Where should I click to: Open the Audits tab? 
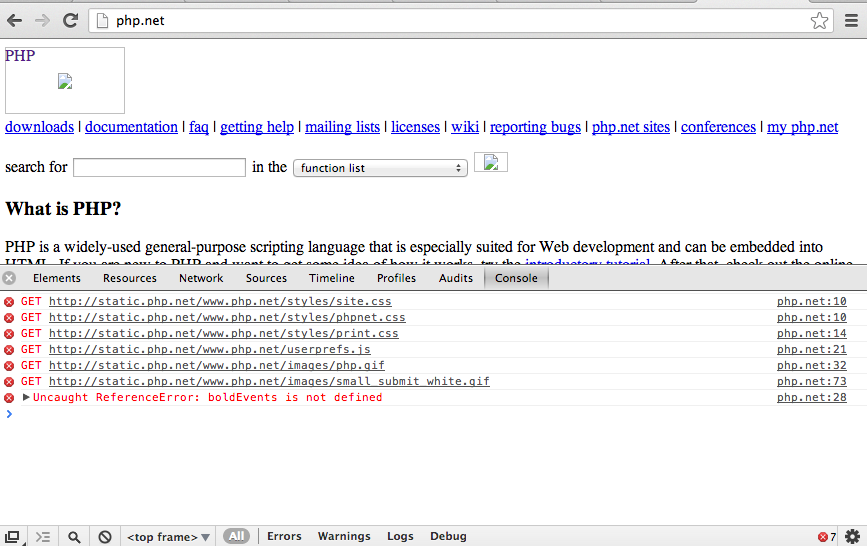click(x=456, y=278)
